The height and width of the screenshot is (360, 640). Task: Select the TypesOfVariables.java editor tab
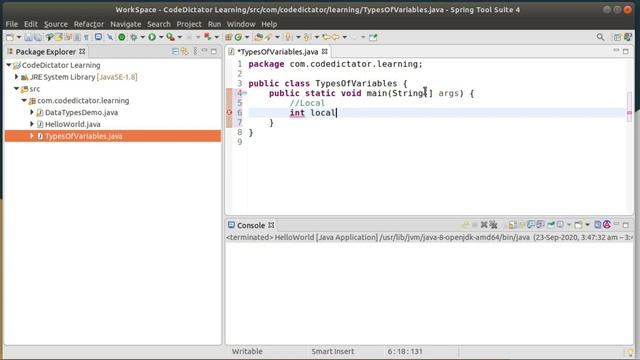click(278, 52)
